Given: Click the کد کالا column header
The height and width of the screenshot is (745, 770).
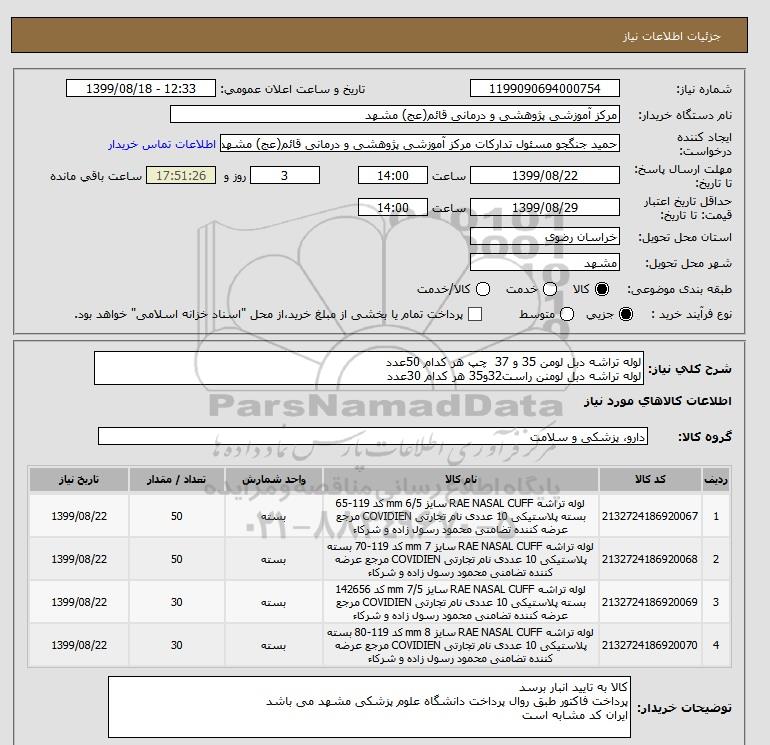Looking at the screenshot, I should point(650,479).
